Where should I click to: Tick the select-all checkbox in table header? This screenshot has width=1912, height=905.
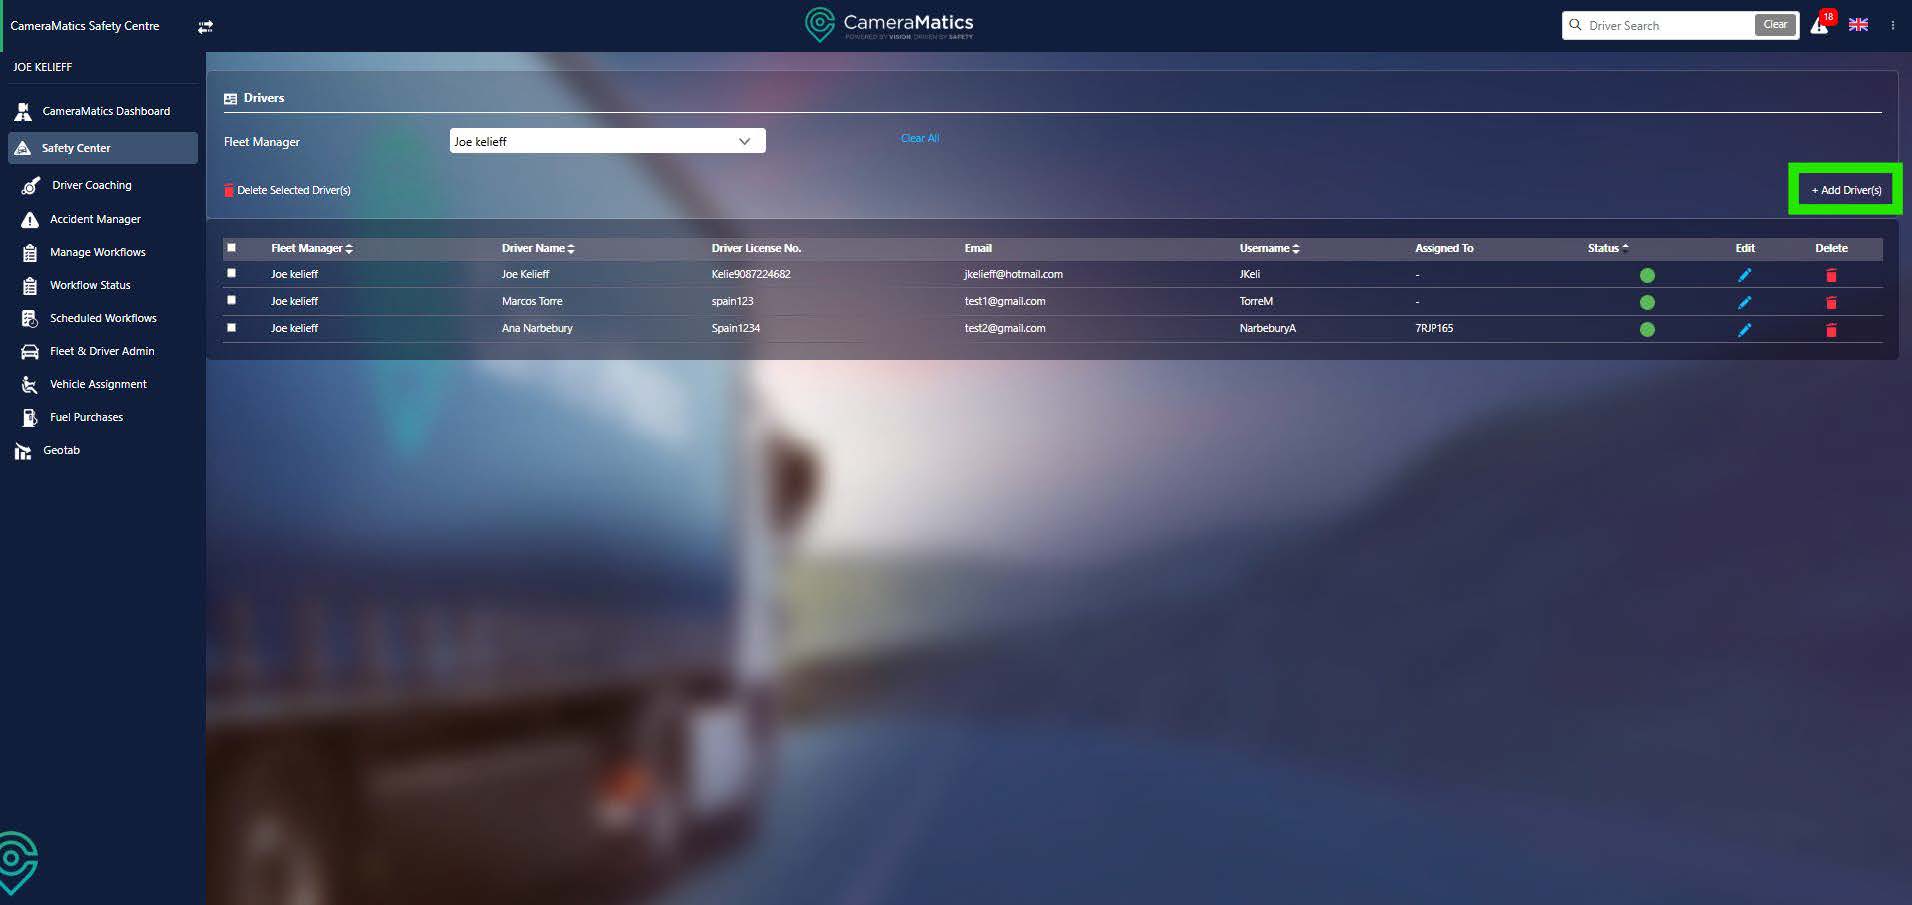[232, 248]
